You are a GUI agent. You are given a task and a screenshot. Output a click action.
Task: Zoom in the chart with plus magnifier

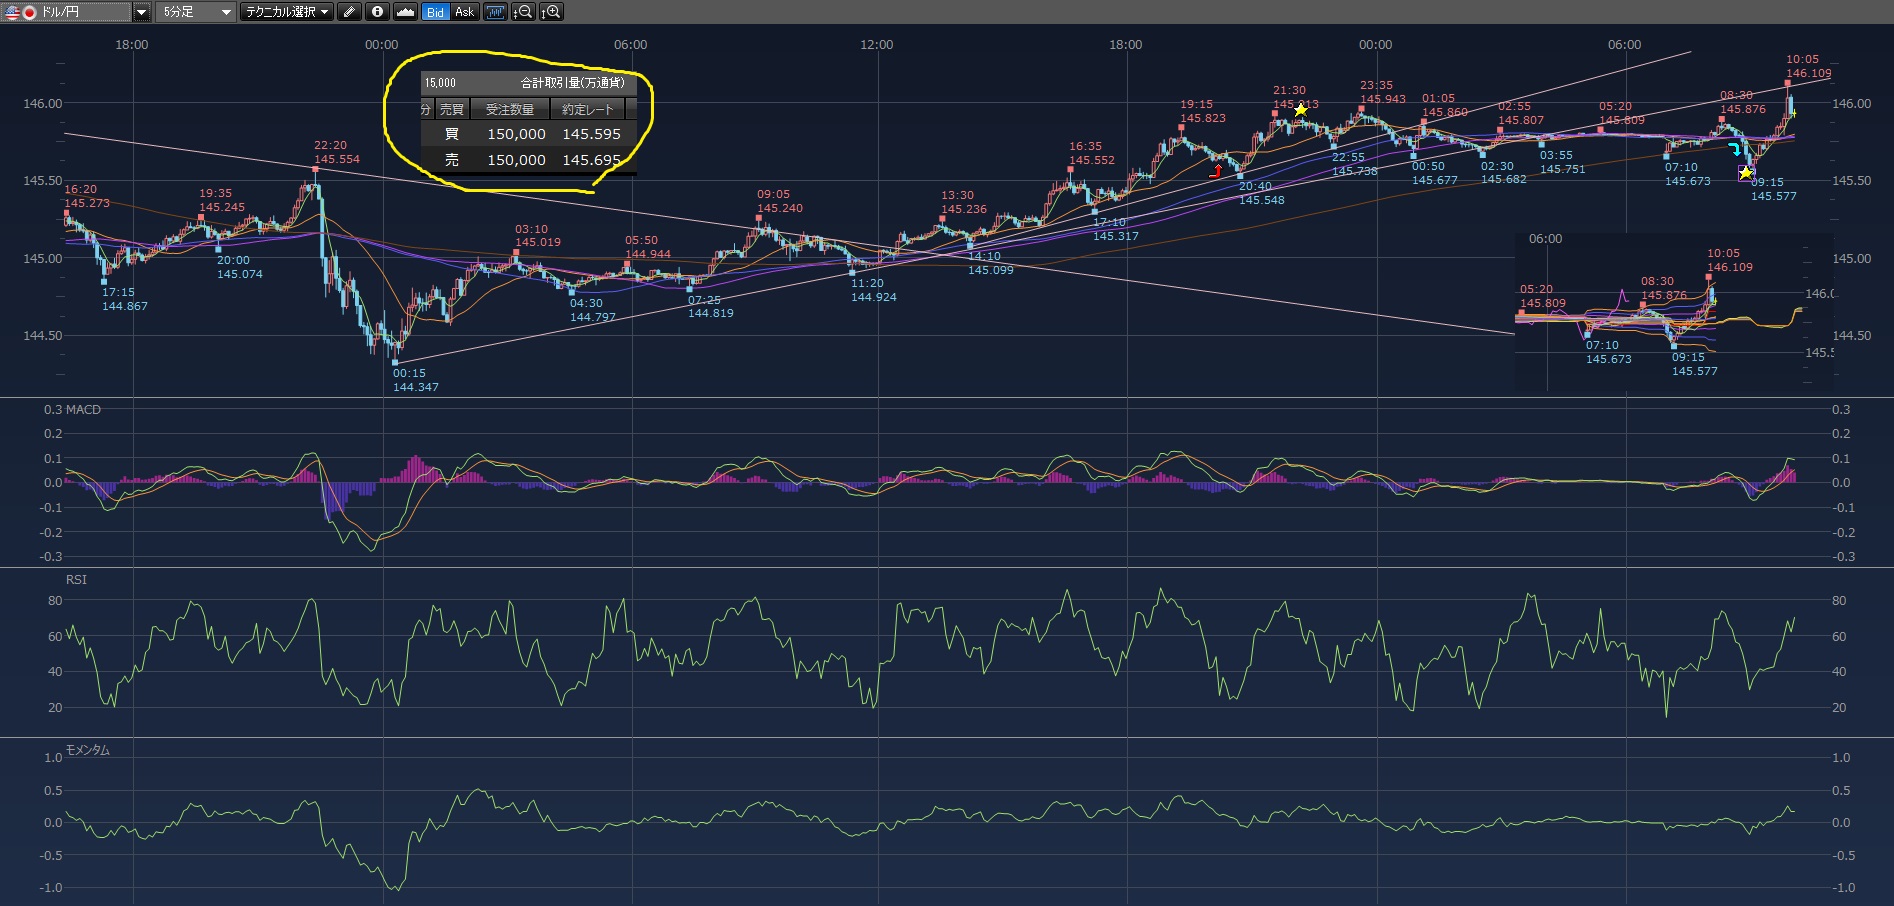[x=551, y=12]
